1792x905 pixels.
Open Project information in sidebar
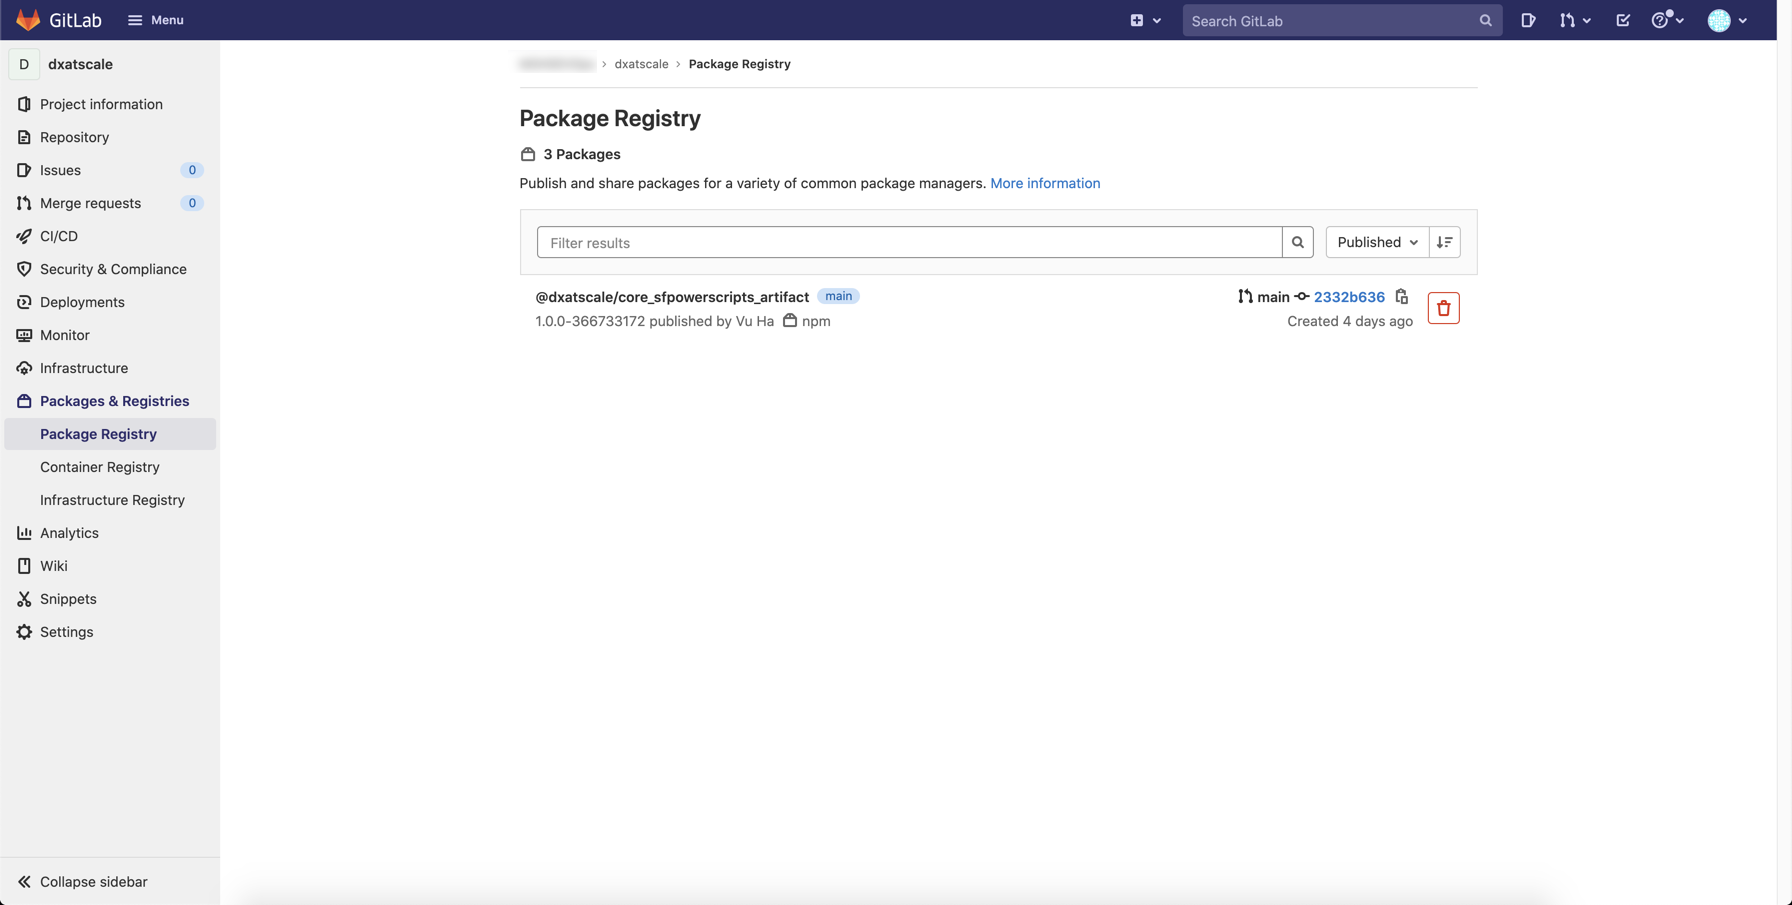click(101, 104)
